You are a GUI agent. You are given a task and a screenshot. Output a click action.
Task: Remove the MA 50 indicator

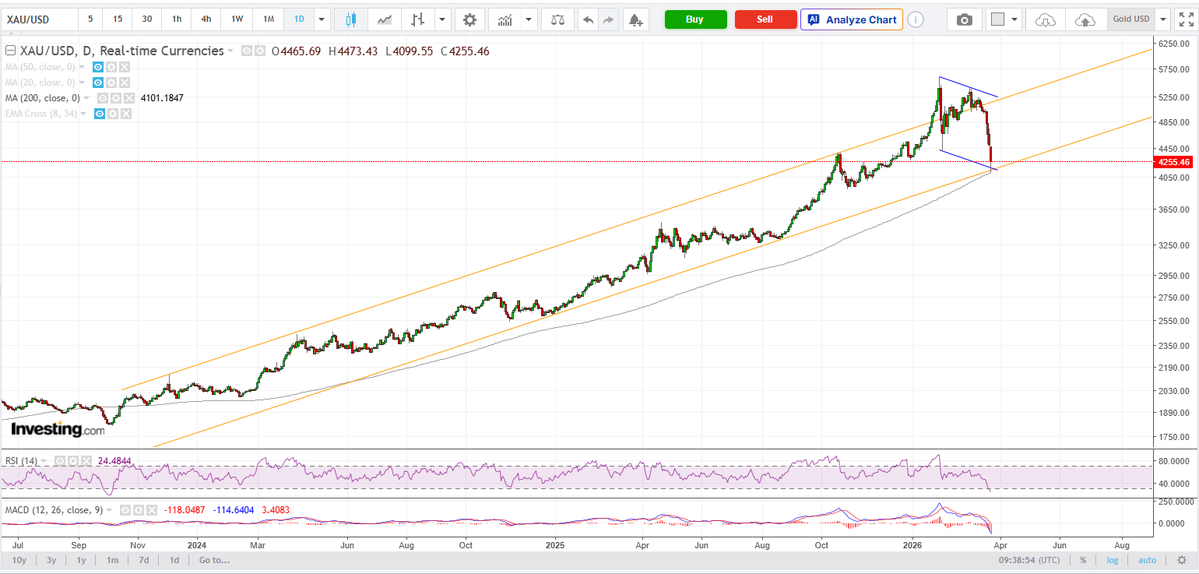[125, 66]
